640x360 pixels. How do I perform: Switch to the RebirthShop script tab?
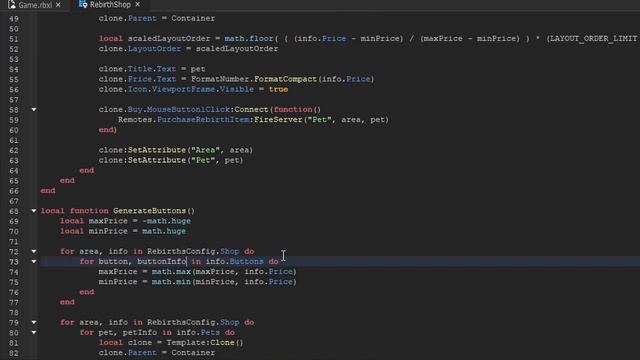[x=110, y=5]
